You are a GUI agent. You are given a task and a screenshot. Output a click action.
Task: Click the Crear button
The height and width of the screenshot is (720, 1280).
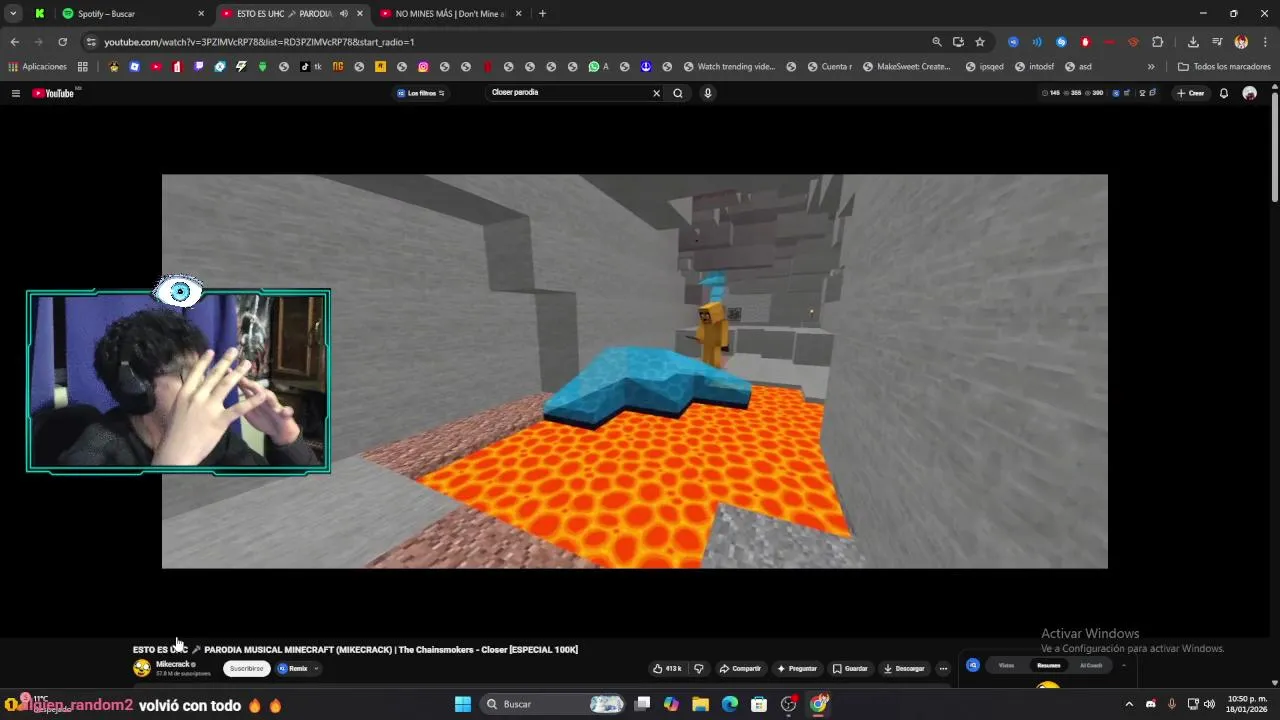click(1191, 93)
